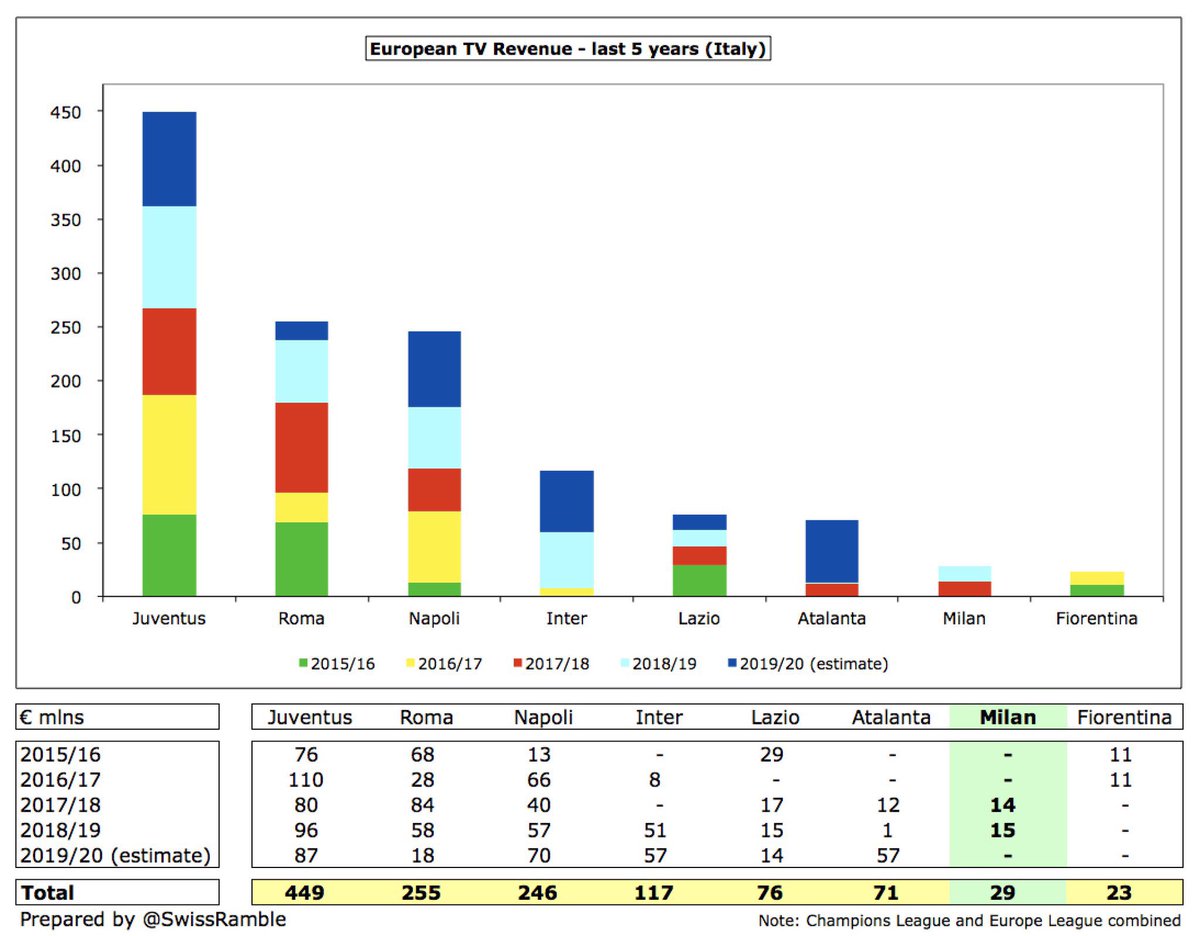Click Inter's dark blue 2019/20 bar segment
Screen dimensions: 1200x936
click(566, 501)
